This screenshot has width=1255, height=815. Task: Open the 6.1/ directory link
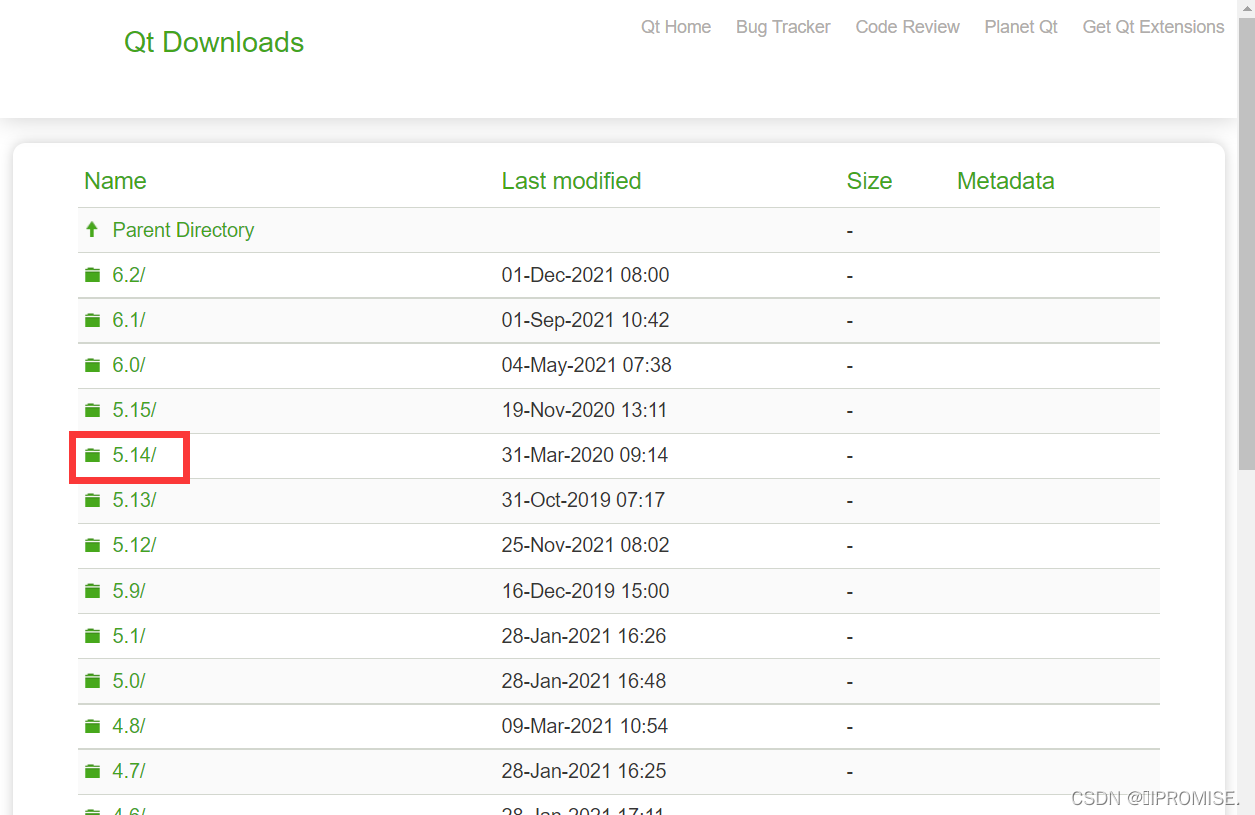click(129, 320)
